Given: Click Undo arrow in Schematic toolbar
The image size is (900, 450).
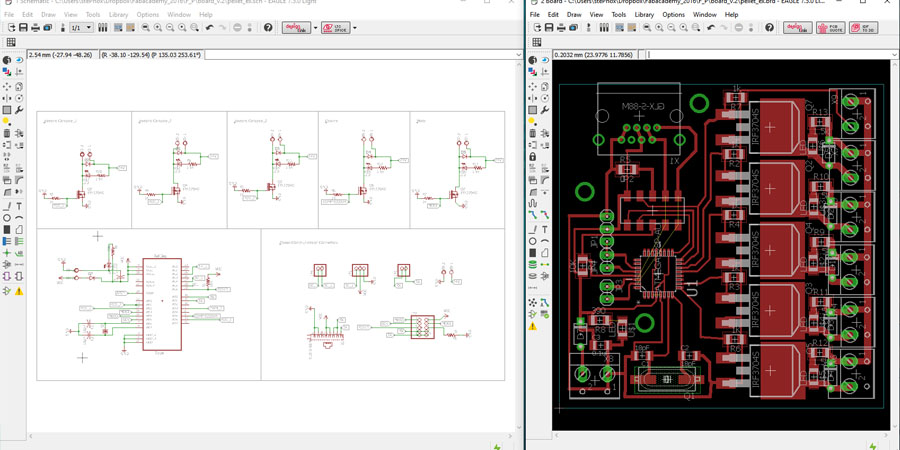Looking at the screenshot, I should 210,28.
